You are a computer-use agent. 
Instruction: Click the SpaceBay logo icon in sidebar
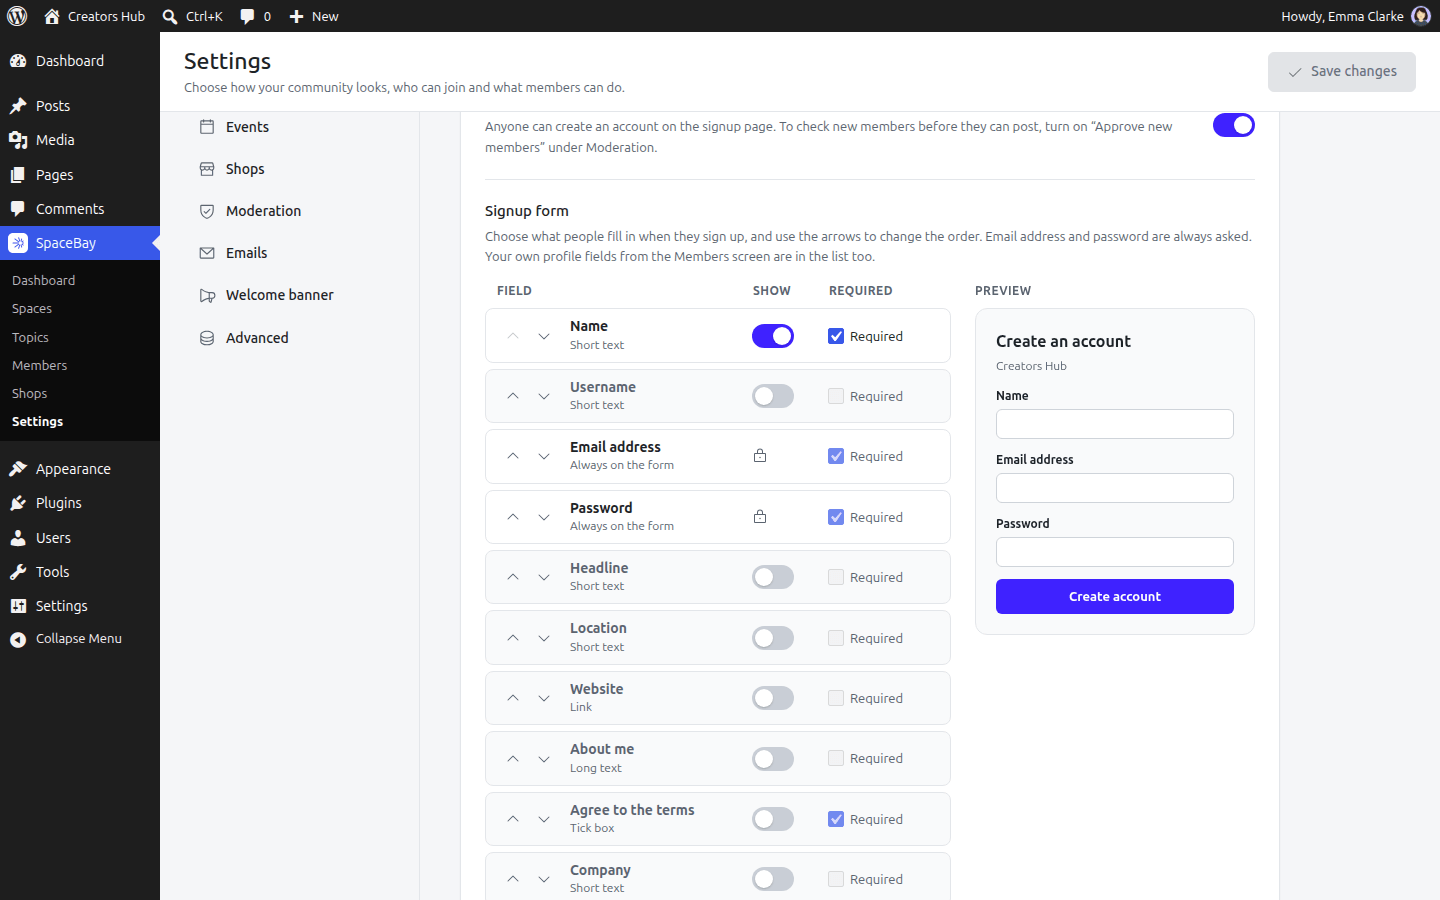point(18,243)
